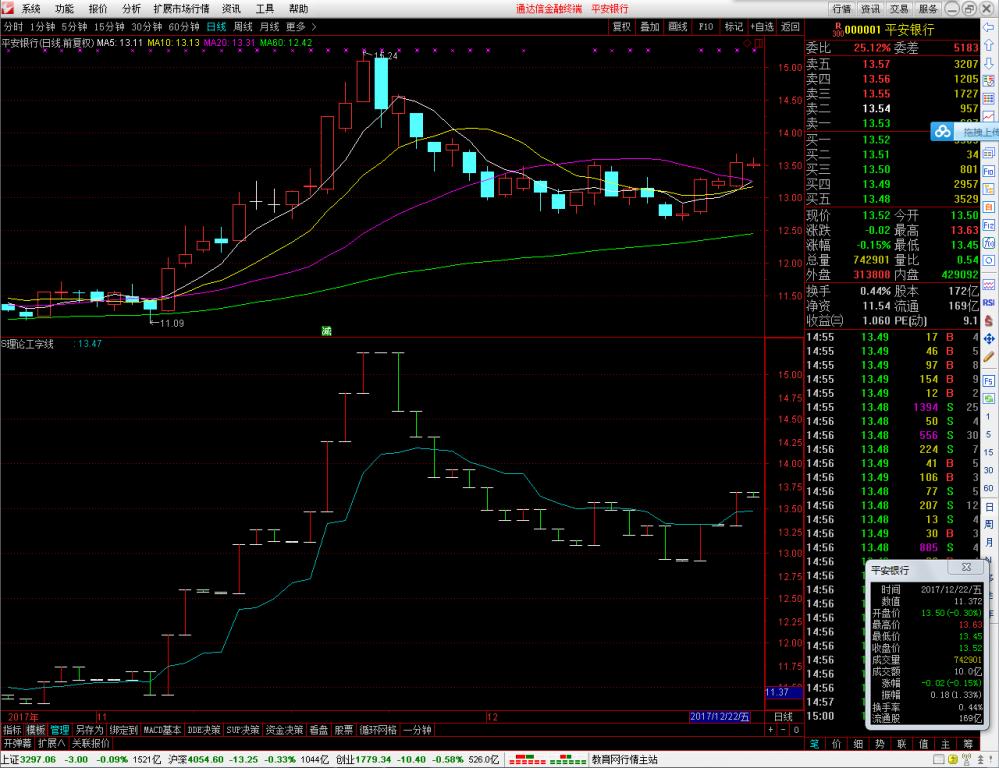Open the 报价 menu

(x=98, y=8)
